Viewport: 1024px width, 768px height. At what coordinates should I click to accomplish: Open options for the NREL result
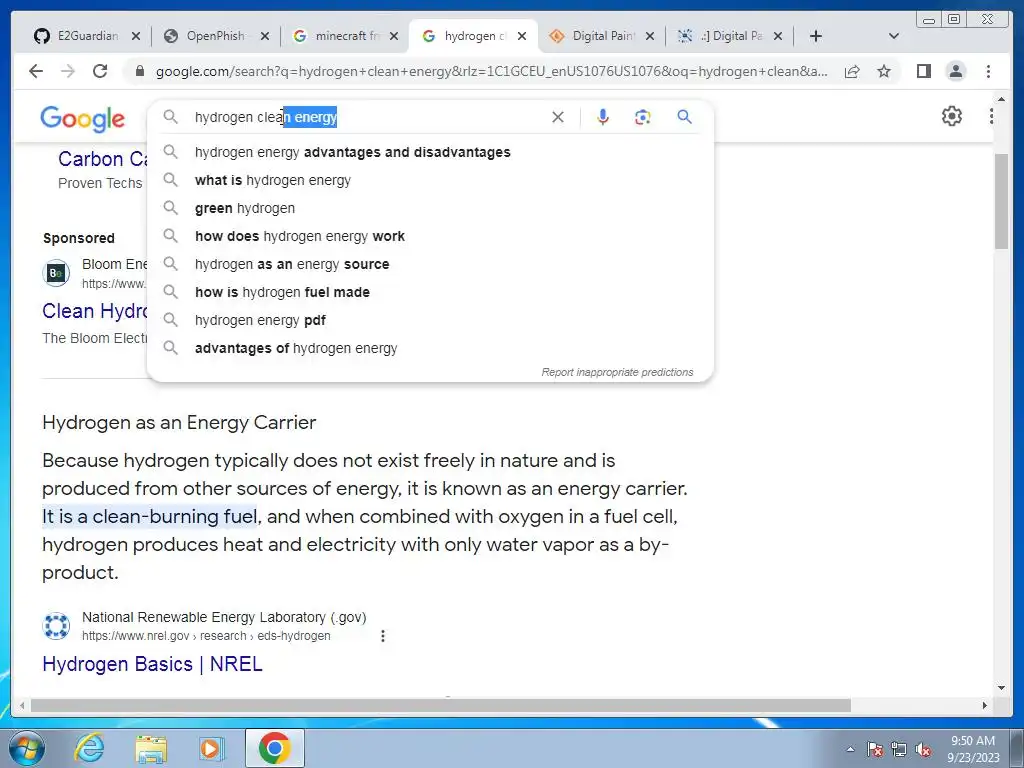tap(383, 635)
